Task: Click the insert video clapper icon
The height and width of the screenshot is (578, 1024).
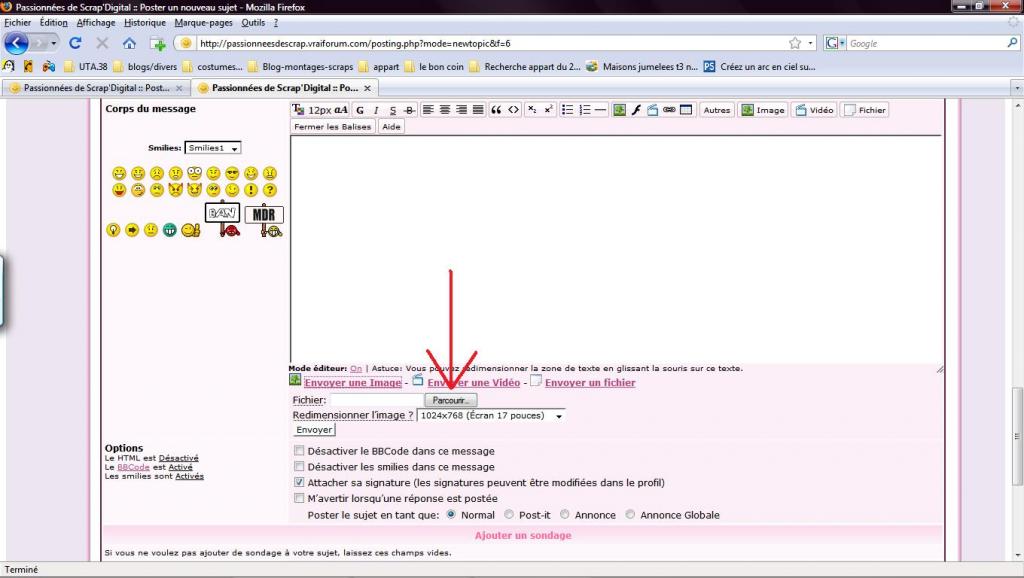Action: 652,110
